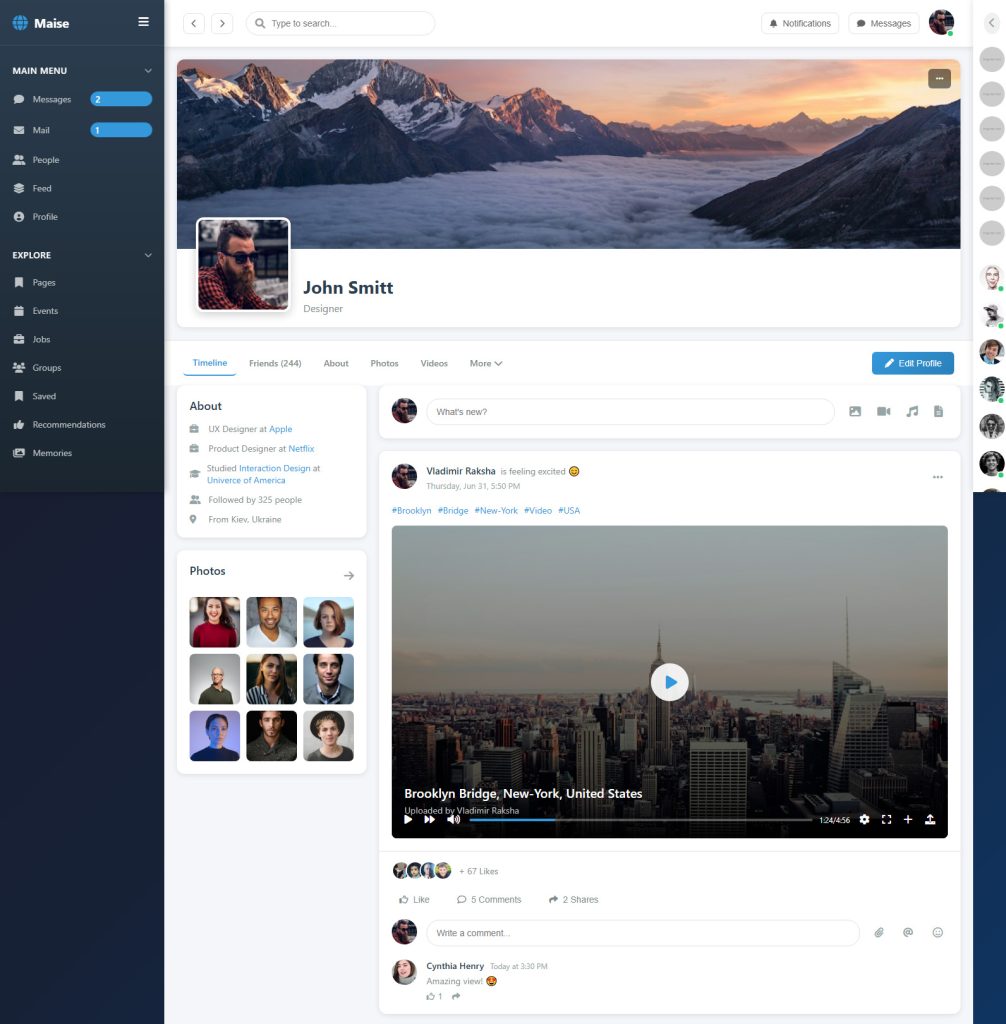The width and height of the screenshot is (1006, 1024).
Task: Click the Recommendations thumbs-up icon
Action: 19,424
